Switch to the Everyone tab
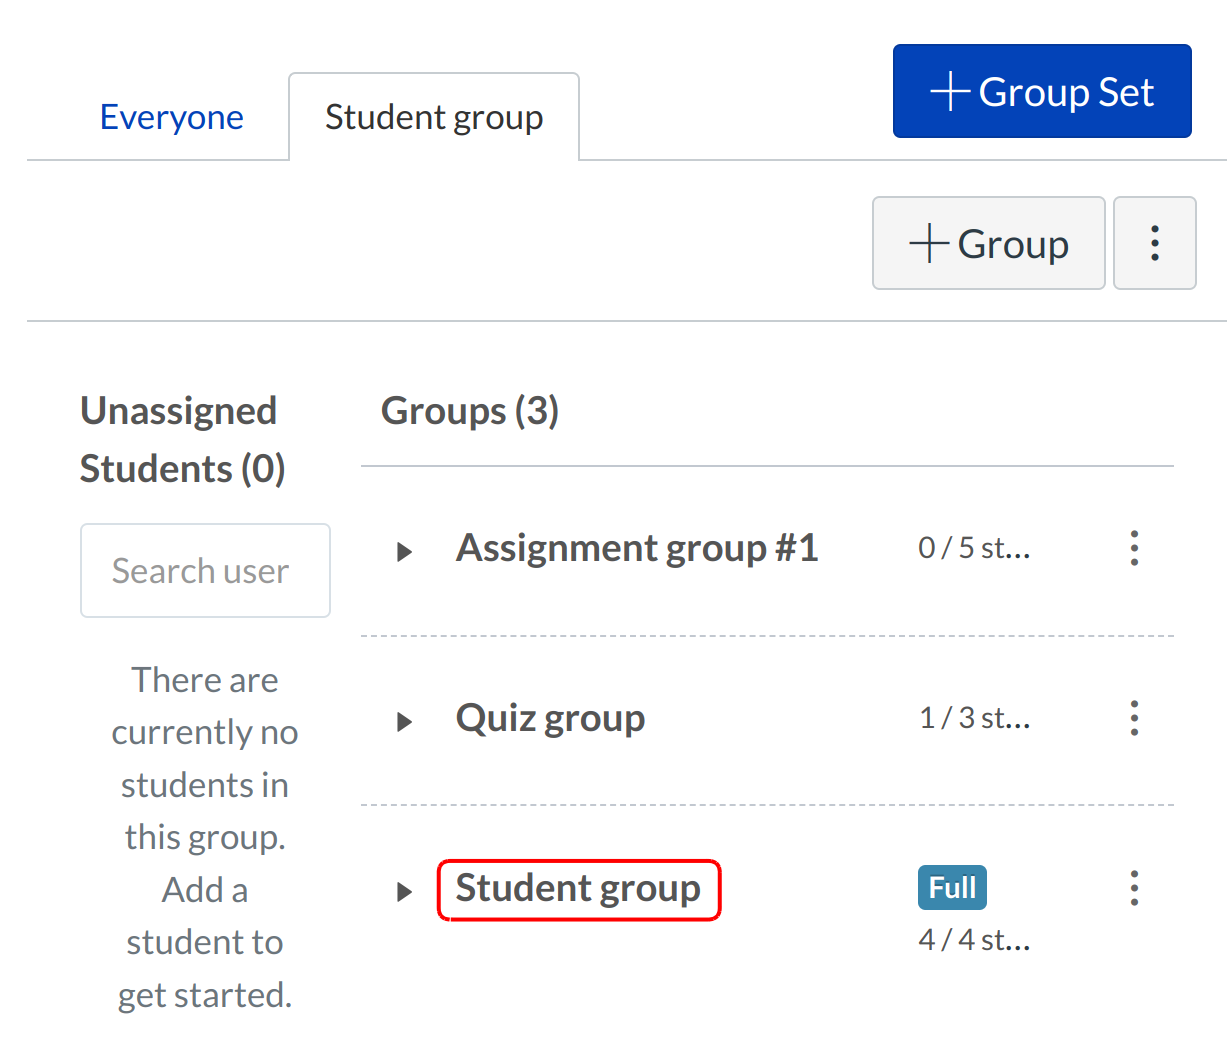 click(x=171, y=118)
